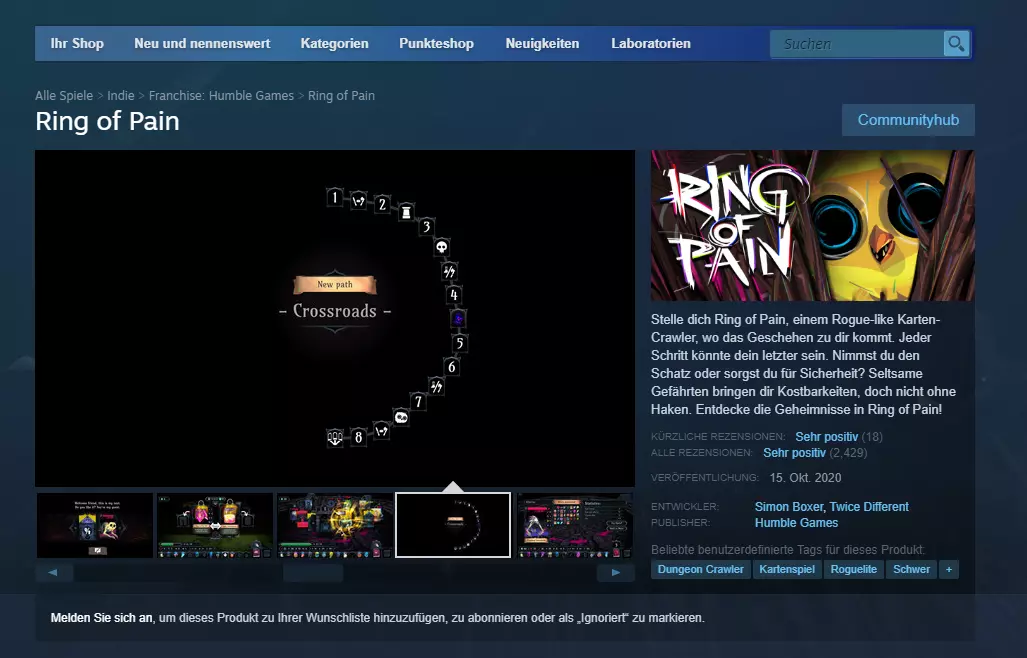Click the Ring of Pain breadcrumb
1027x658 pixels.
coord(341,96)
